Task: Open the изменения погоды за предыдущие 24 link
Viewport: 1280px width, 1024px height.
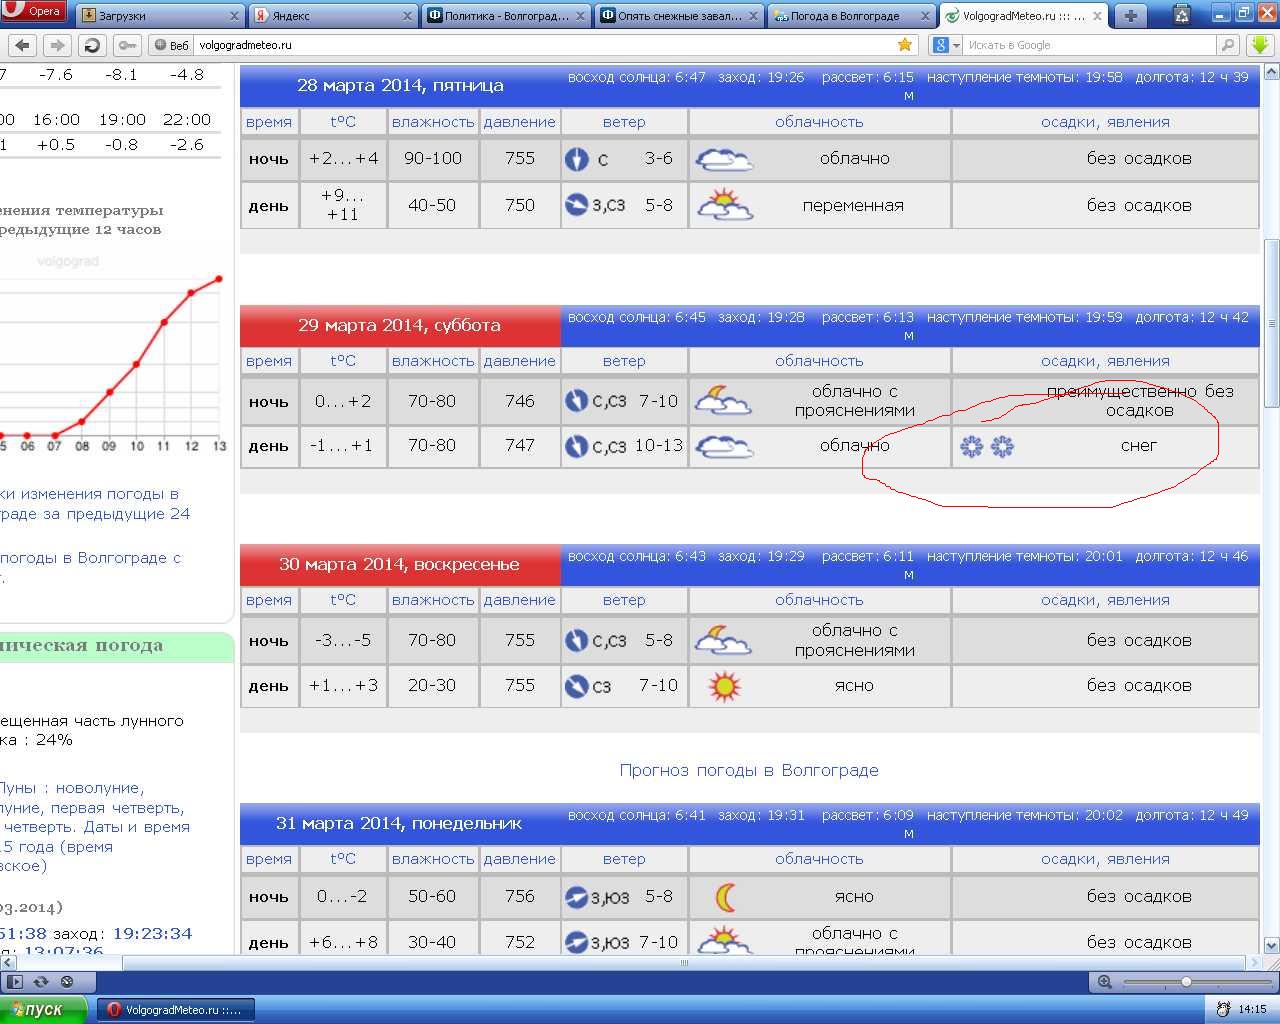Action: 95,504
